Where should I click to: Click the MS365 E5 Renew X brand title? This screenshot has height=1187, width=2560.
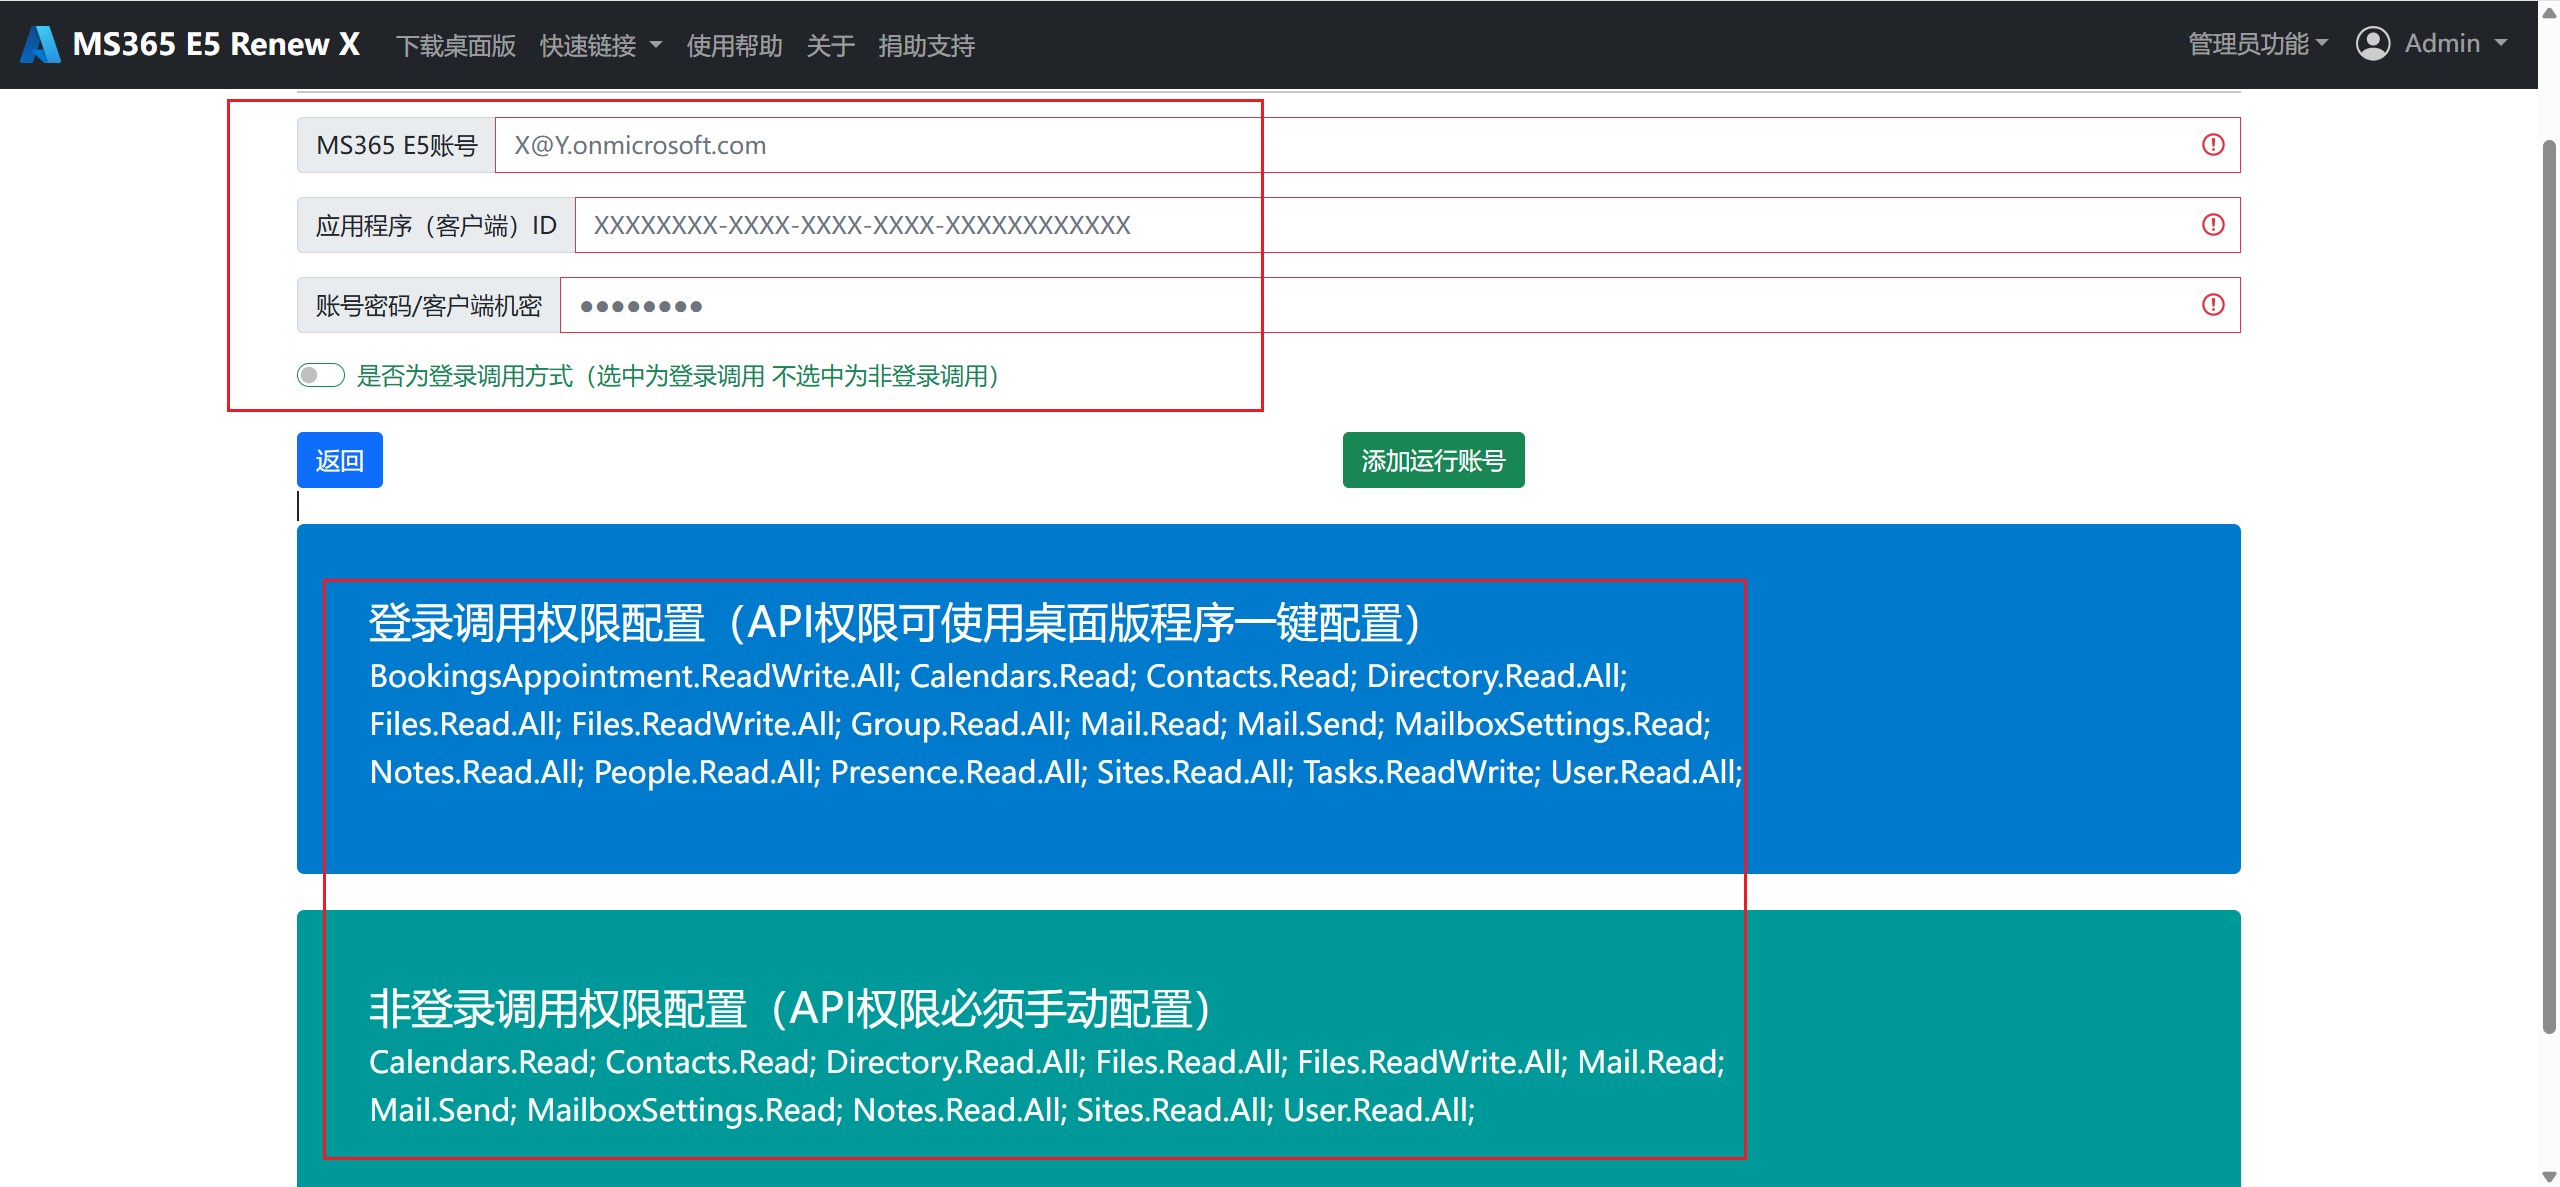pyautogui.click(x=216, y=44)
